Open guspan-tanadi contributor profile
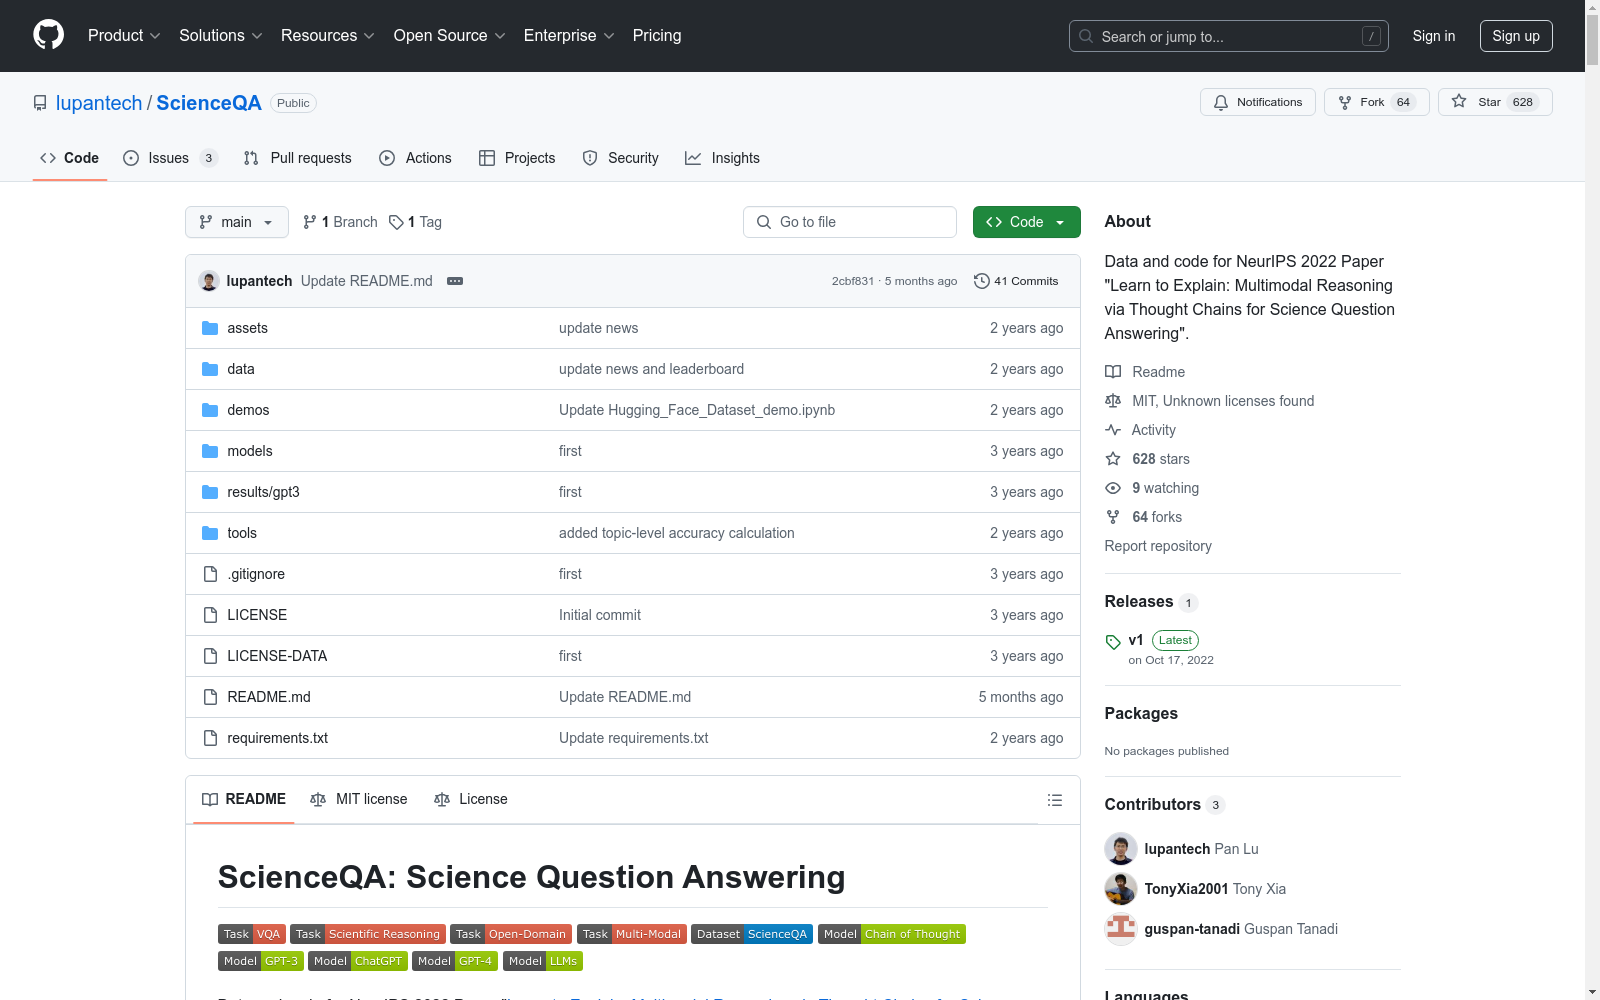1600x1000 pixels. point(1241,929)
